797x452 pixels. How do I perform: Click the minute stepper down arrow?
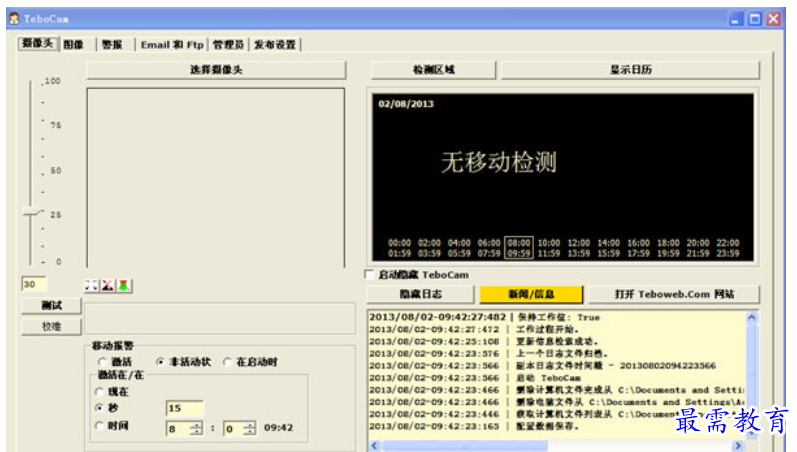[249, 432]
